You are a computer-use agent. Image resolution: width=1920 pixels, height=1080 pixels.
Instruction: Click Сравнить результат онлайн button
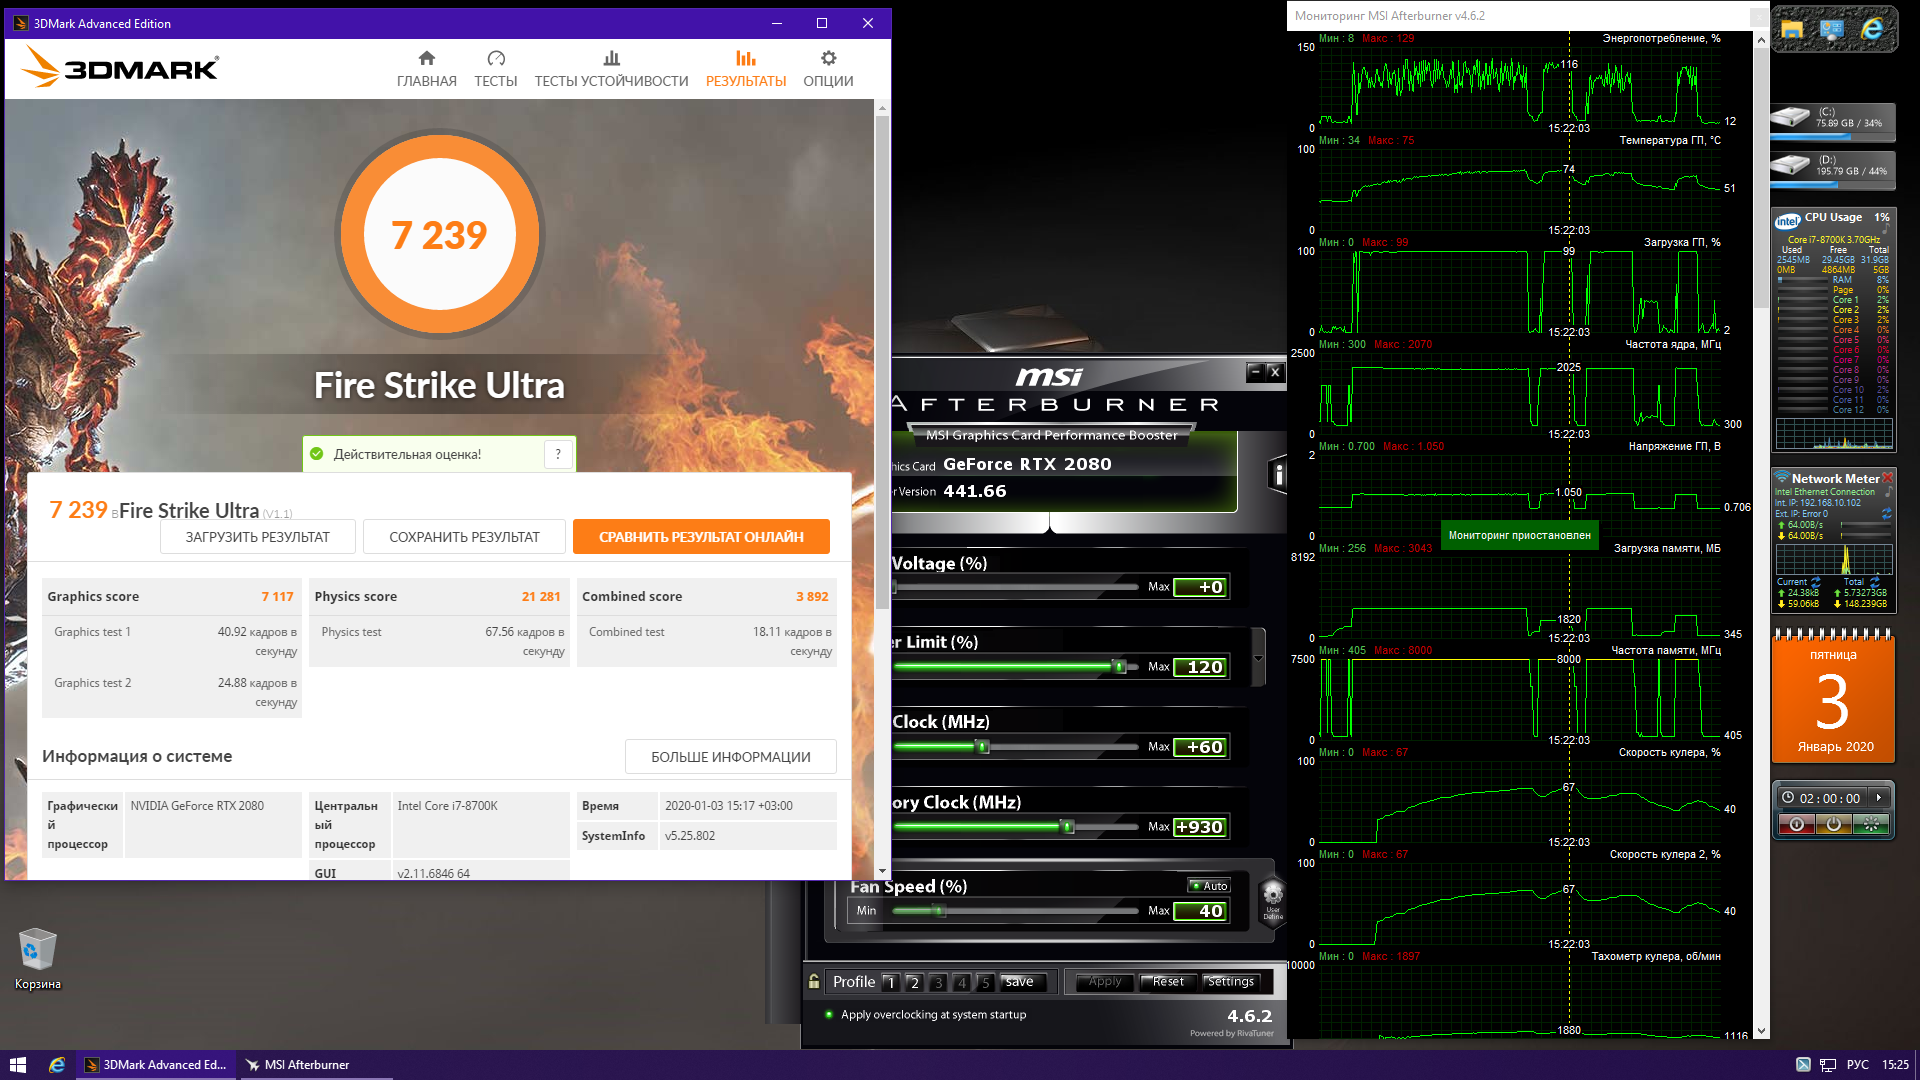701,537
